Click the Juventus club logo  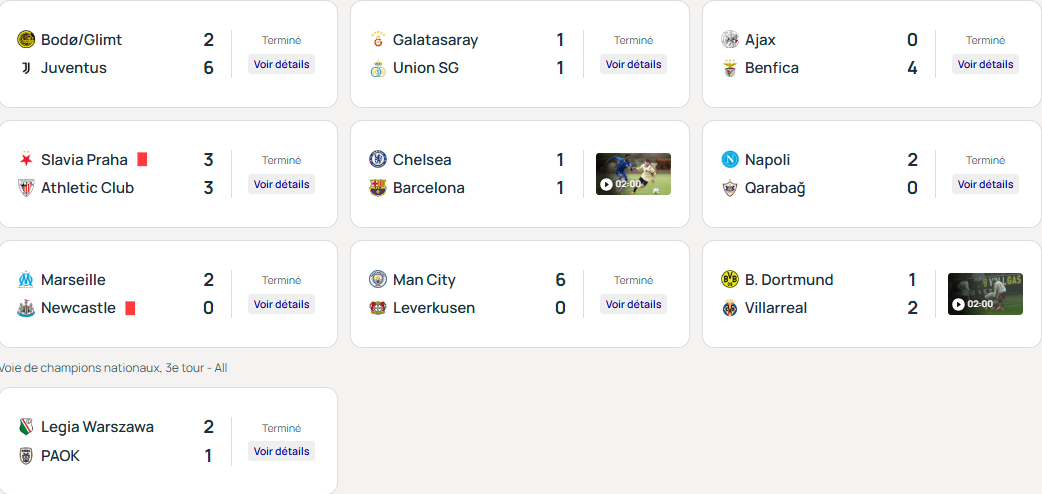(x=26, y=68)
